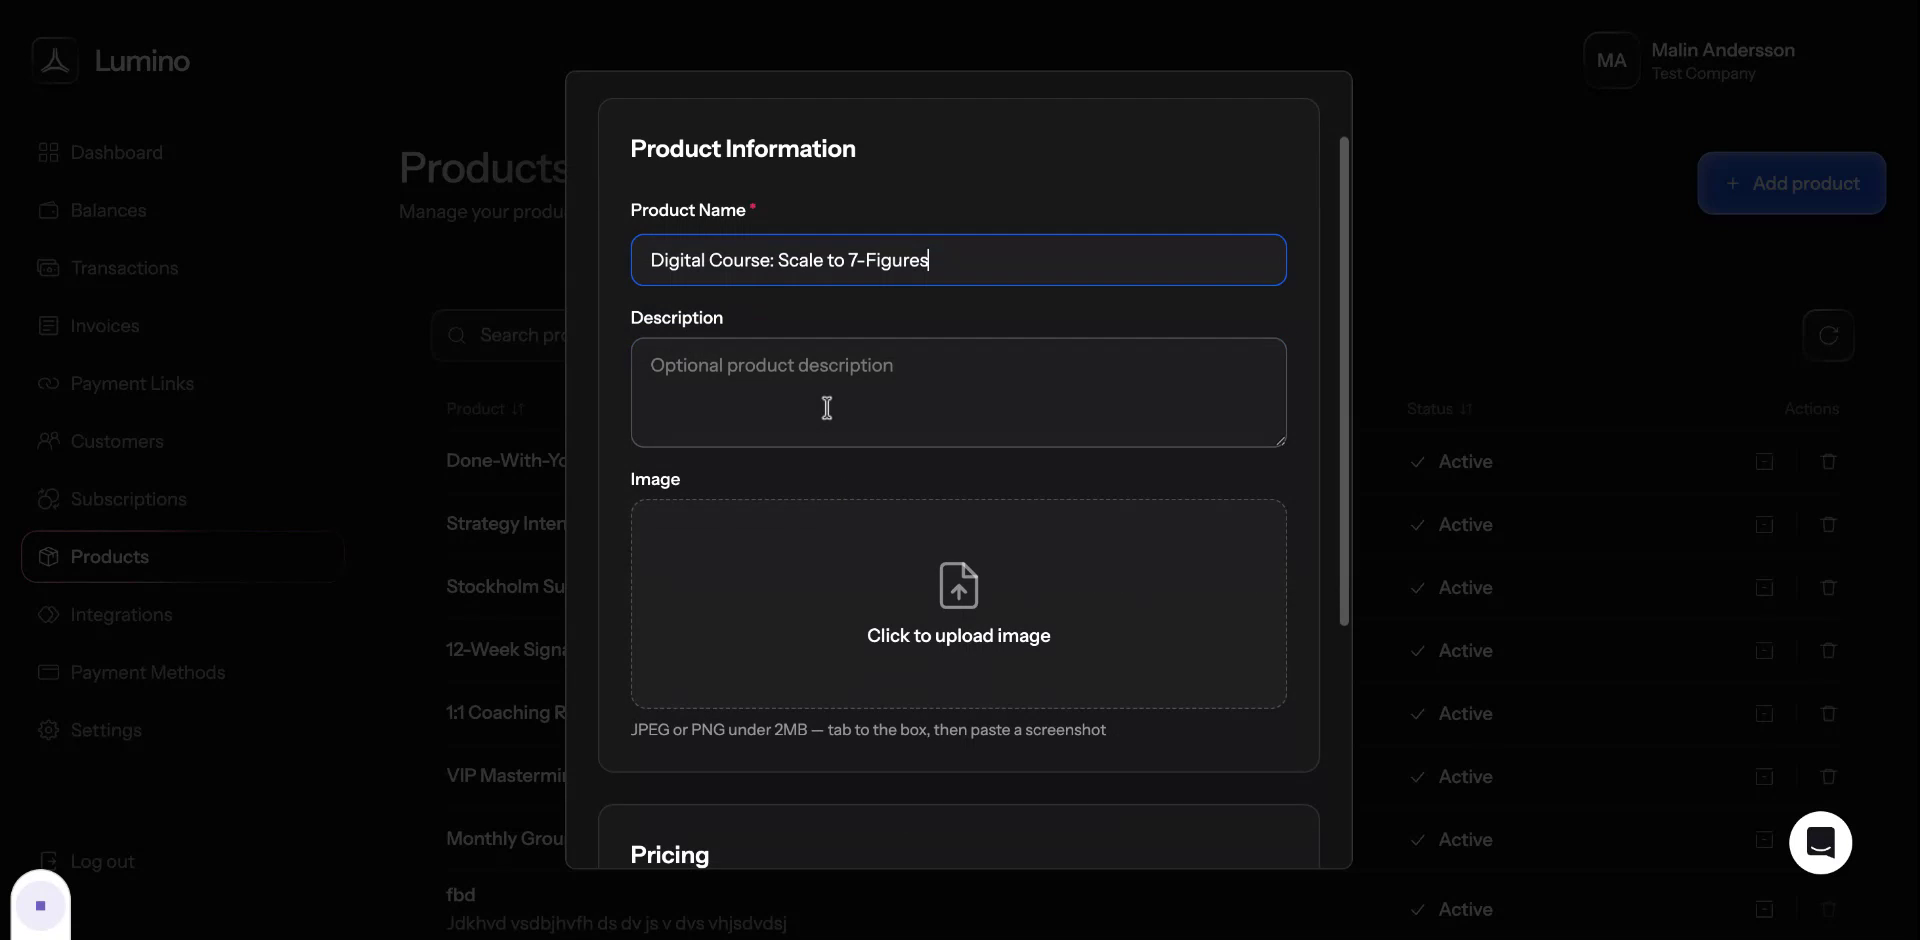Click the archive icon in 12-Week Signature row
The image size is (1920, 940).
click(1764, 651)
